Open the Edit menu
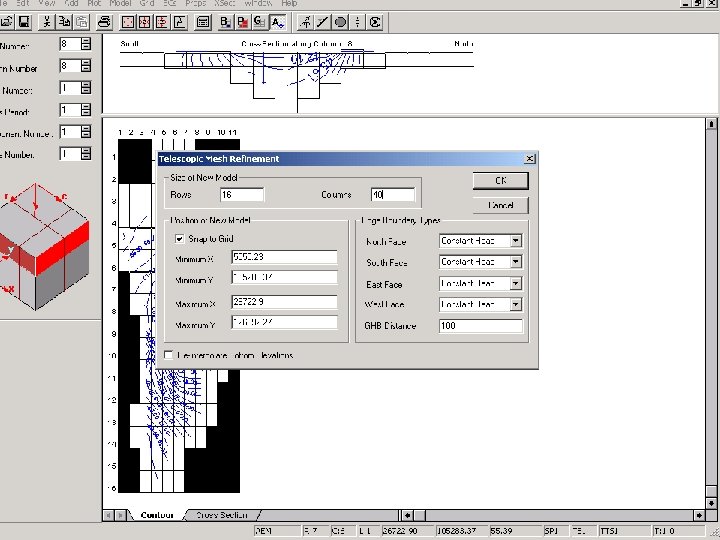 22,3
